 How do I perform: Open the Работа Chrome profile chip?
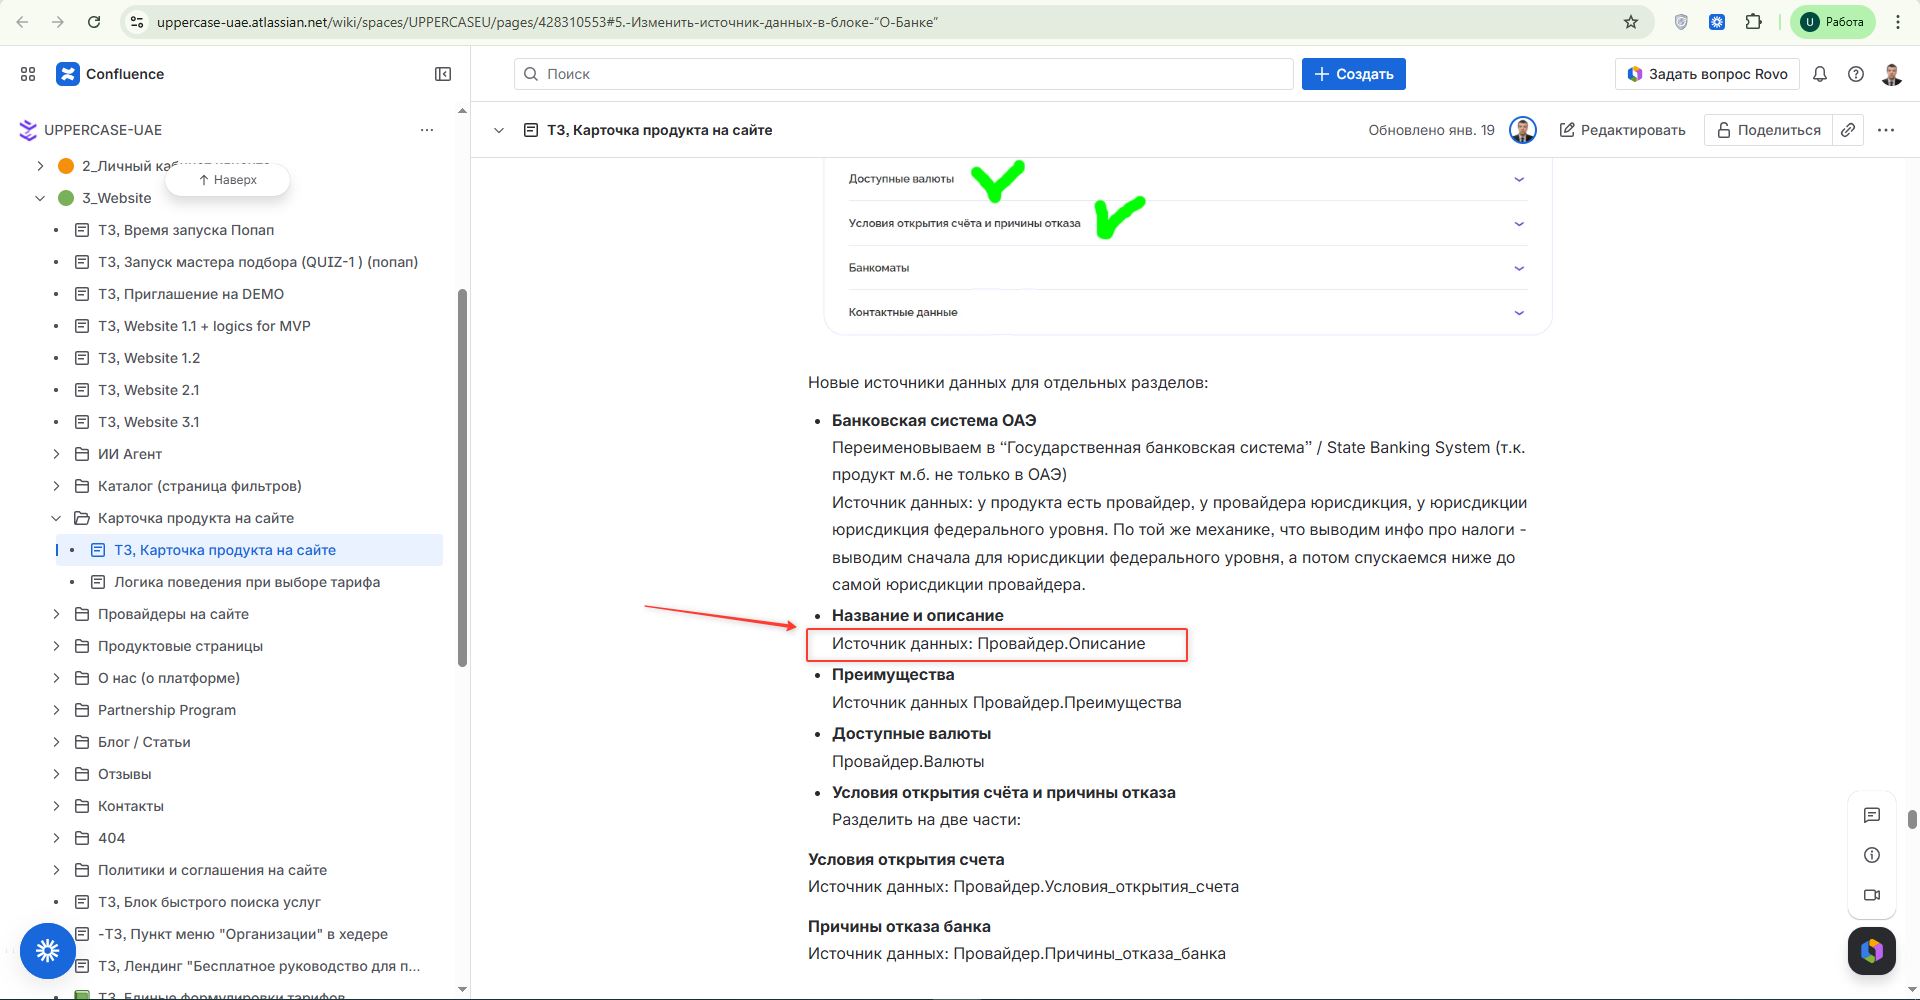pyautogui.click(x=1834, y=22)
